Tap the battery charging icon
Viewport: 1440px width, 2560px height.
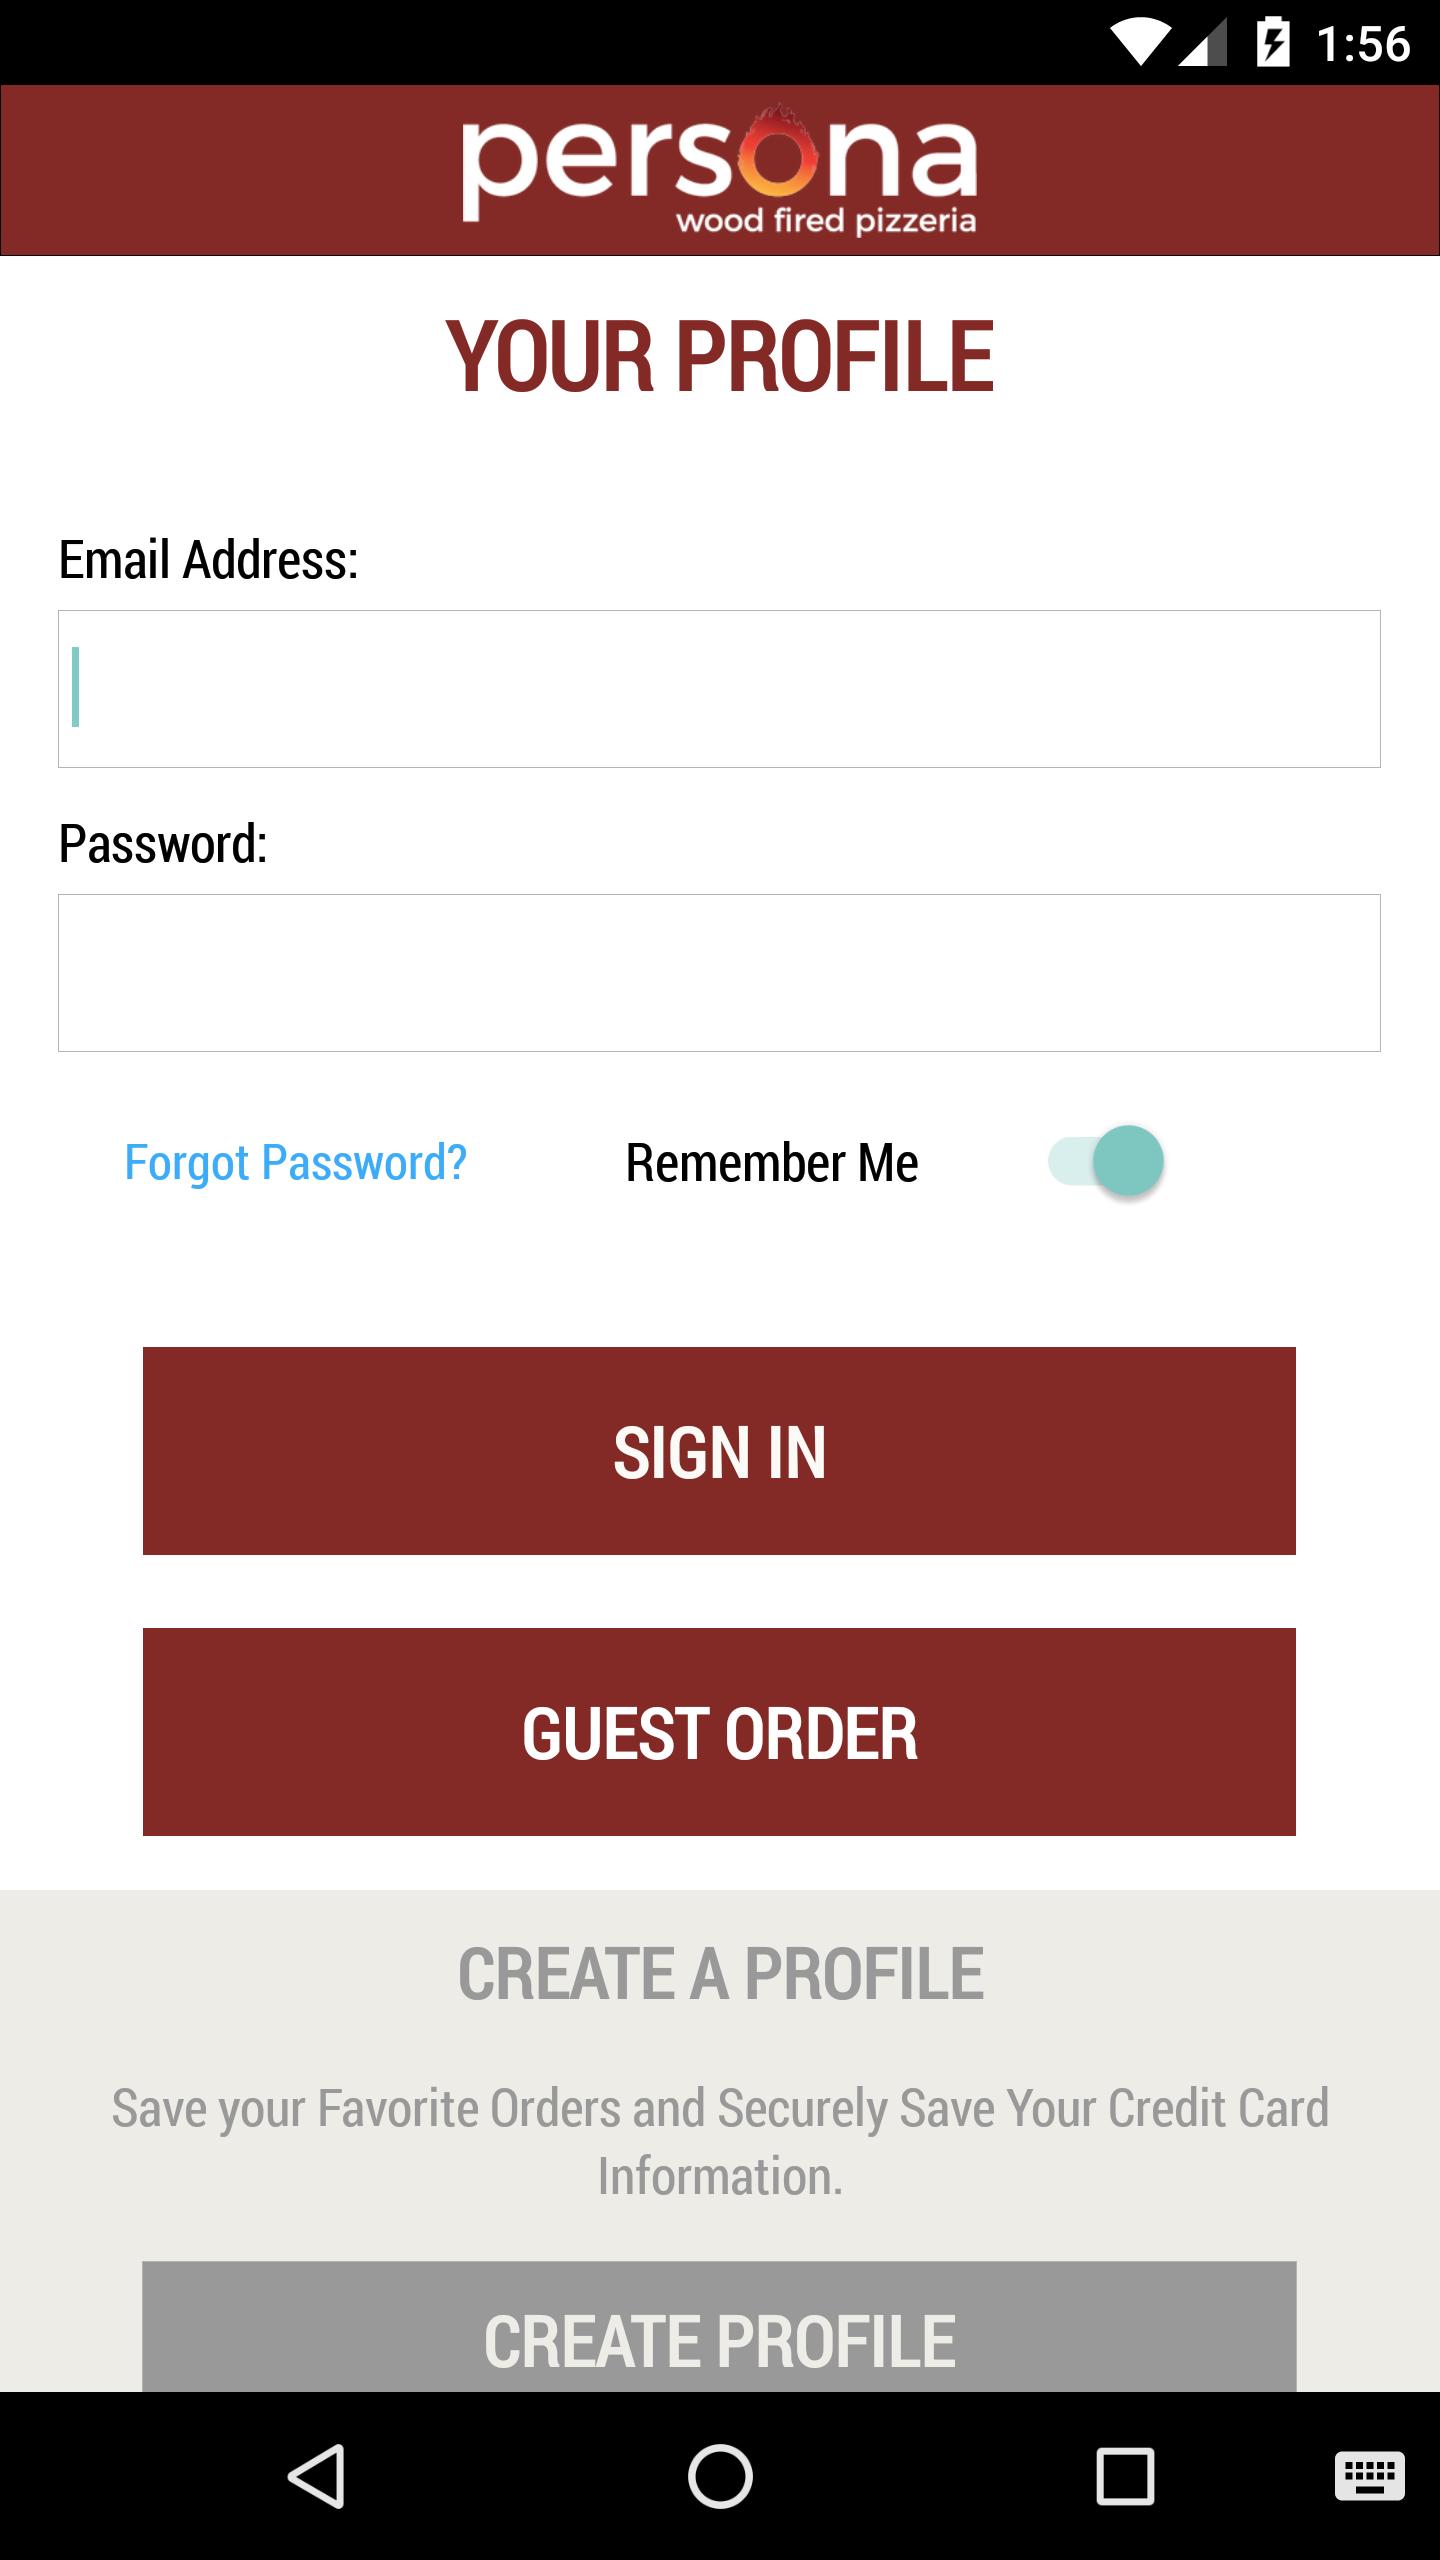pyautogui.click(x=1272, y=43)
